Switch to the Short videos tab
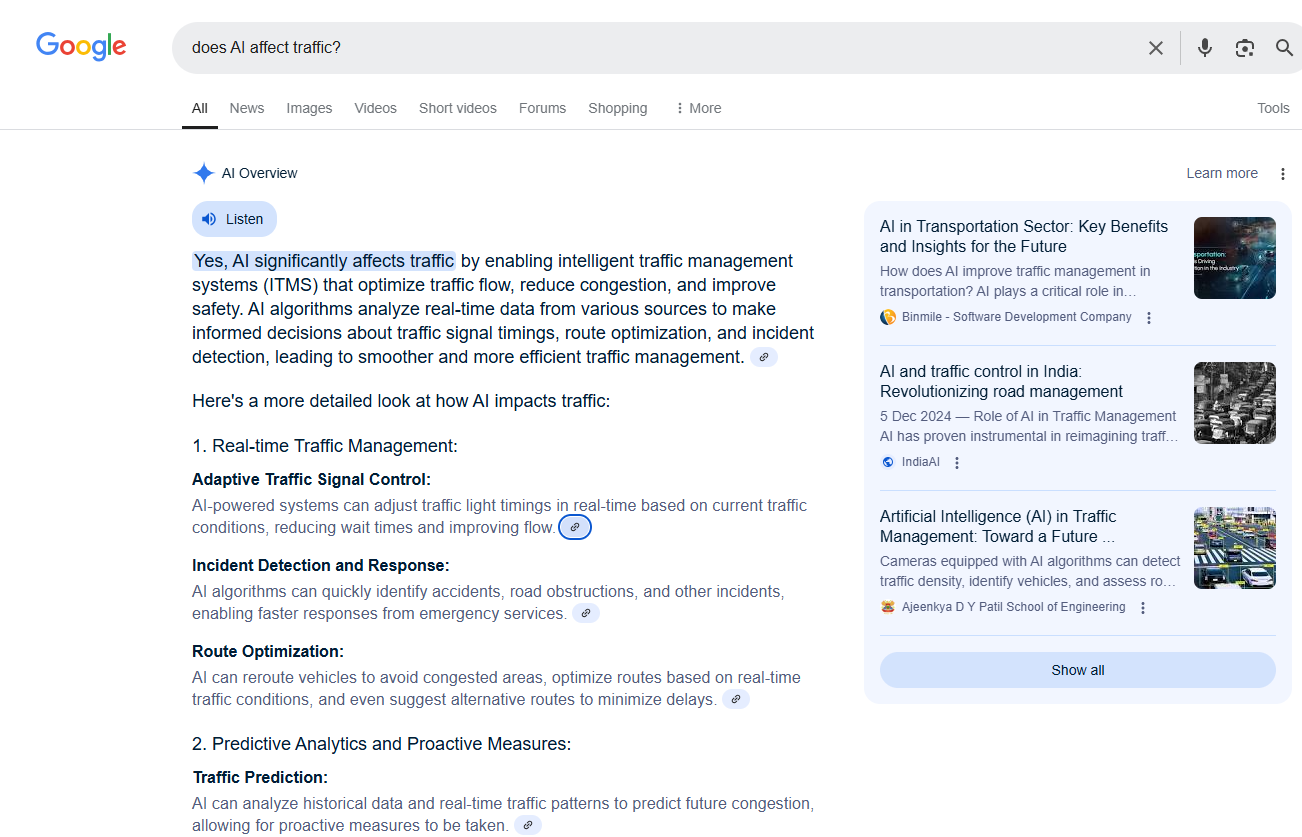Image resolution: width=1302 pixels, height=837 pixels. point(458,108)
